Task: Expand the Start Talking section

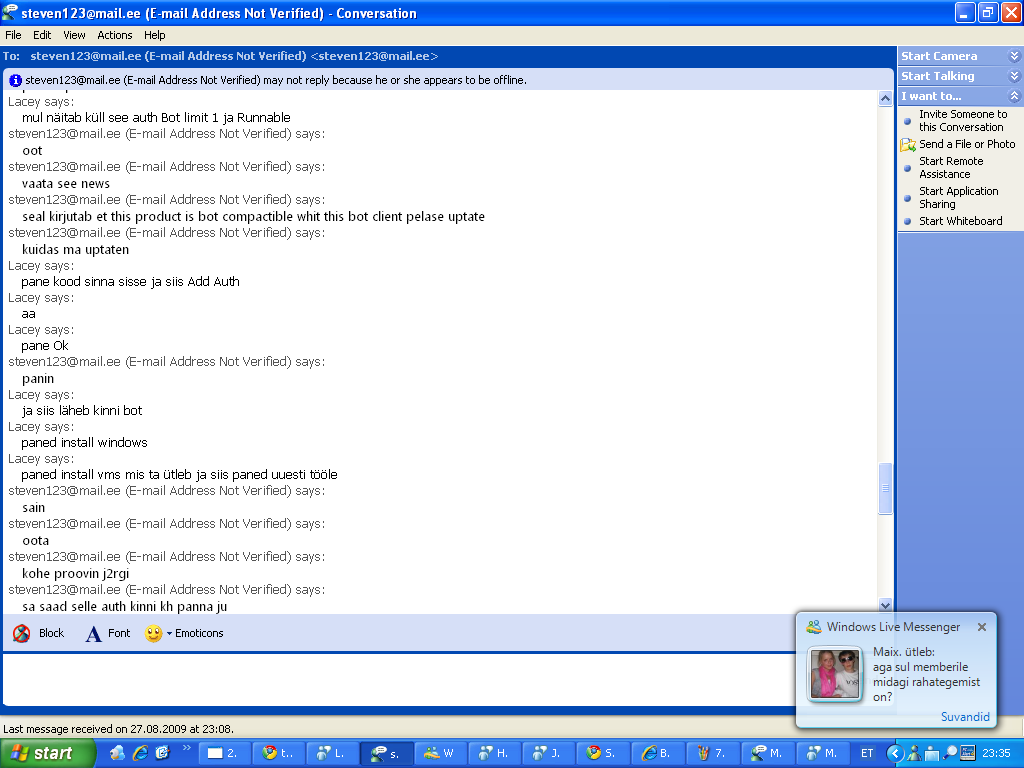Action: (x=1014, y=77)
